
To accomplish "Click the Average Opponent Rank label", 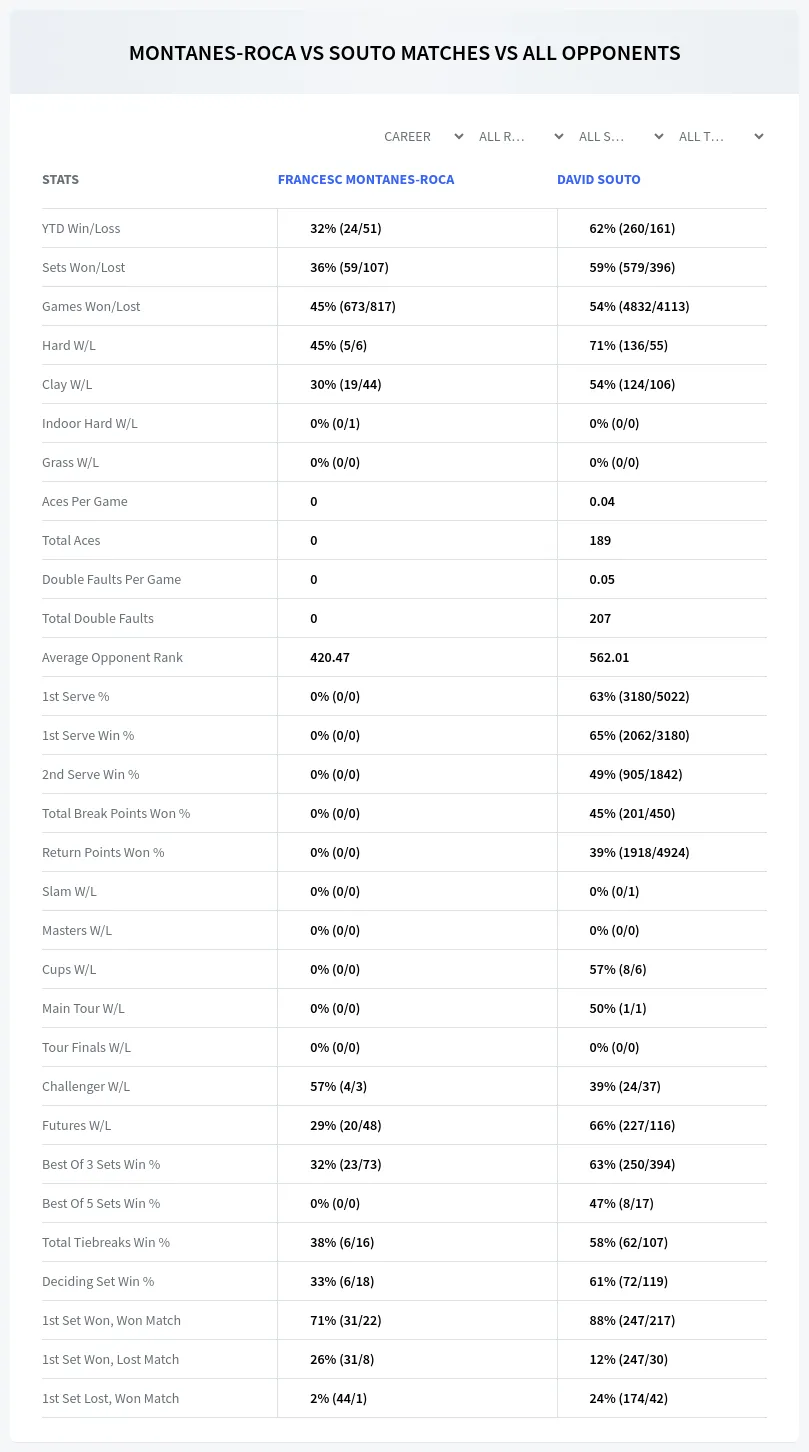I will pos(112,658).
